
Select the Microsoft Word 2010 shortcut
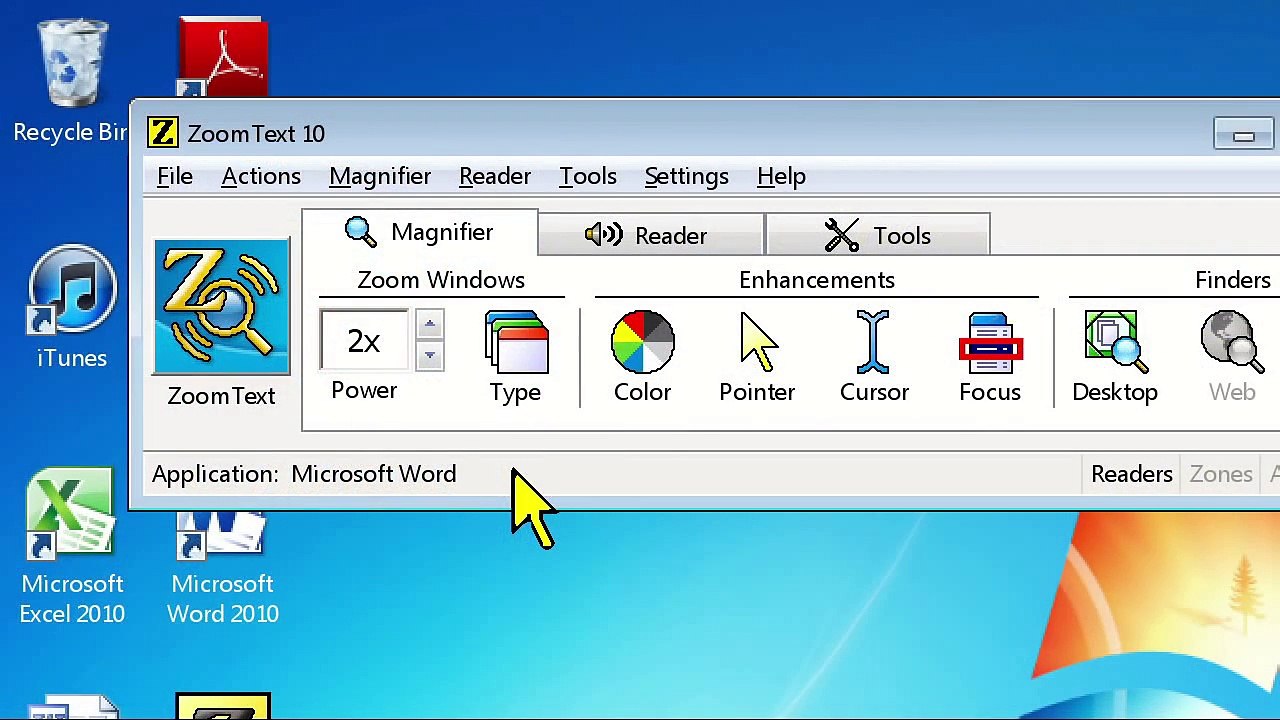tap(222, 568)
